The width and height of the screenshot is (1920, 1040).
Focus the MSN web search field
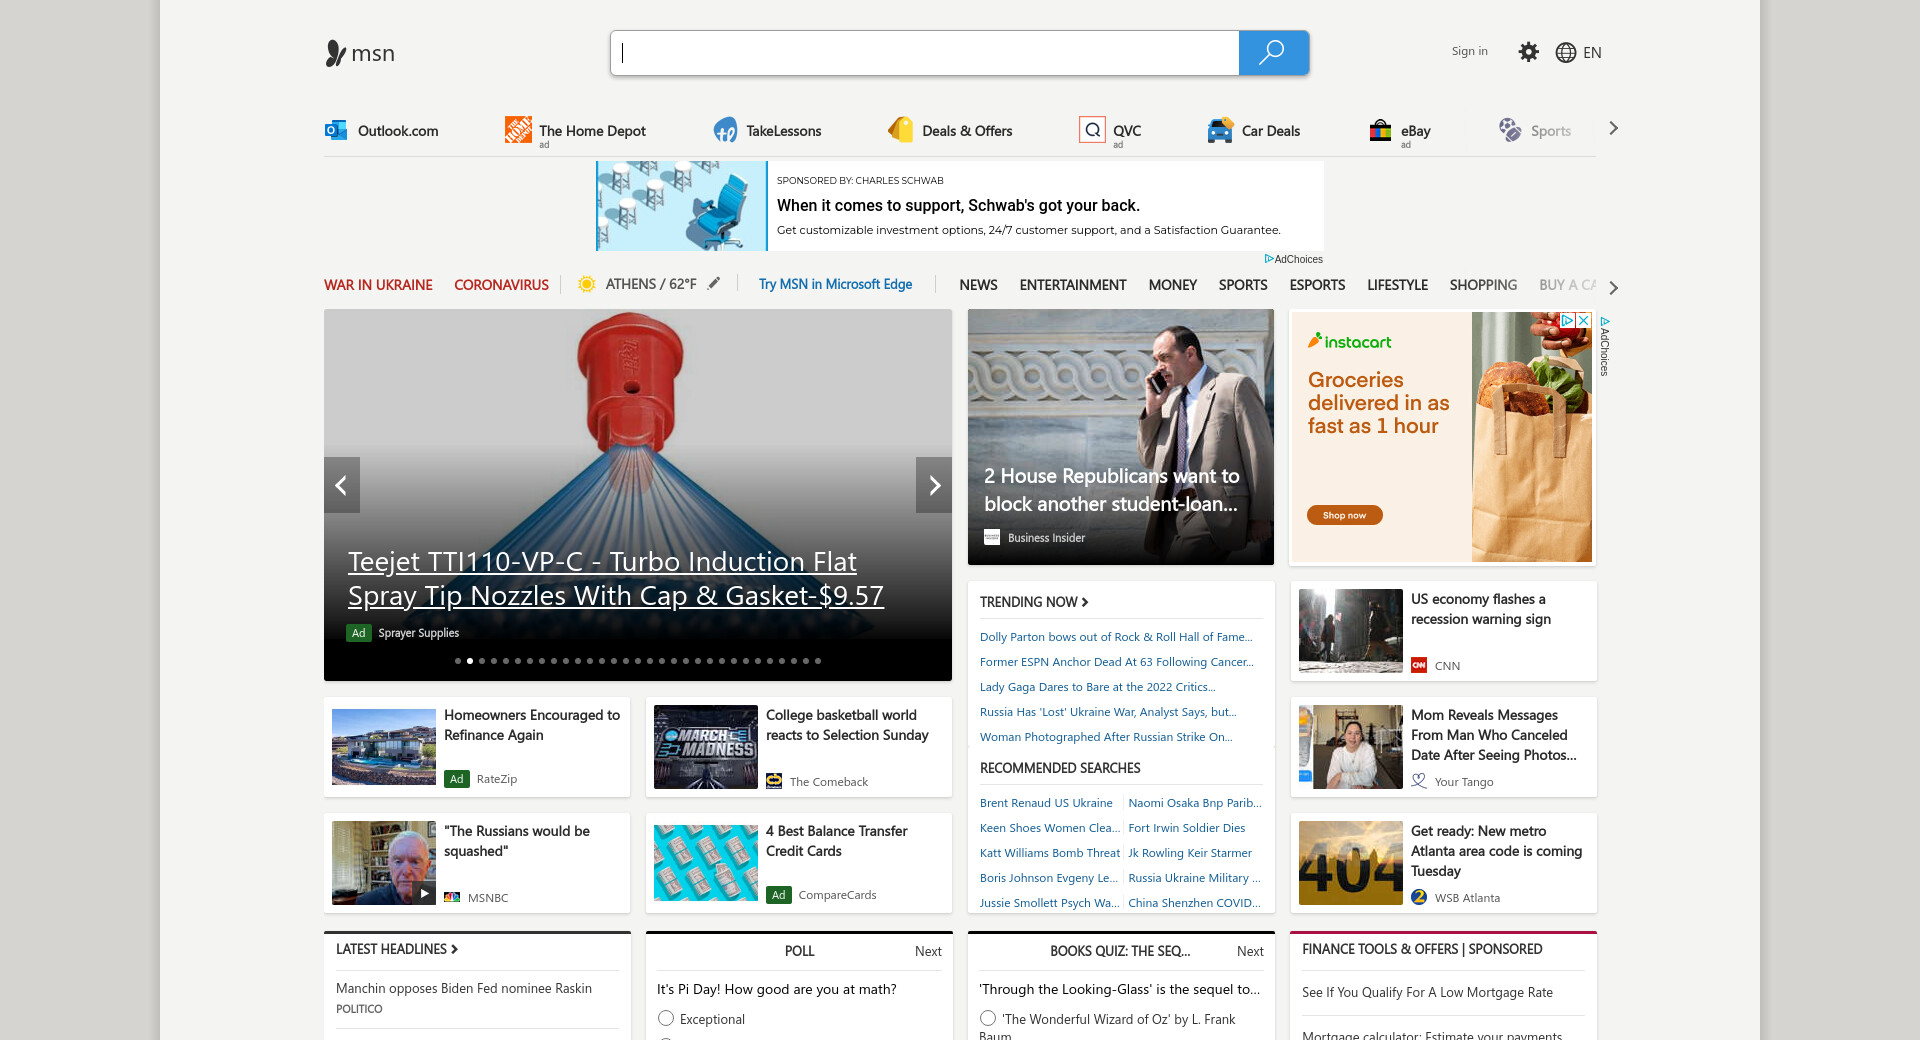[x=925, y=53]
